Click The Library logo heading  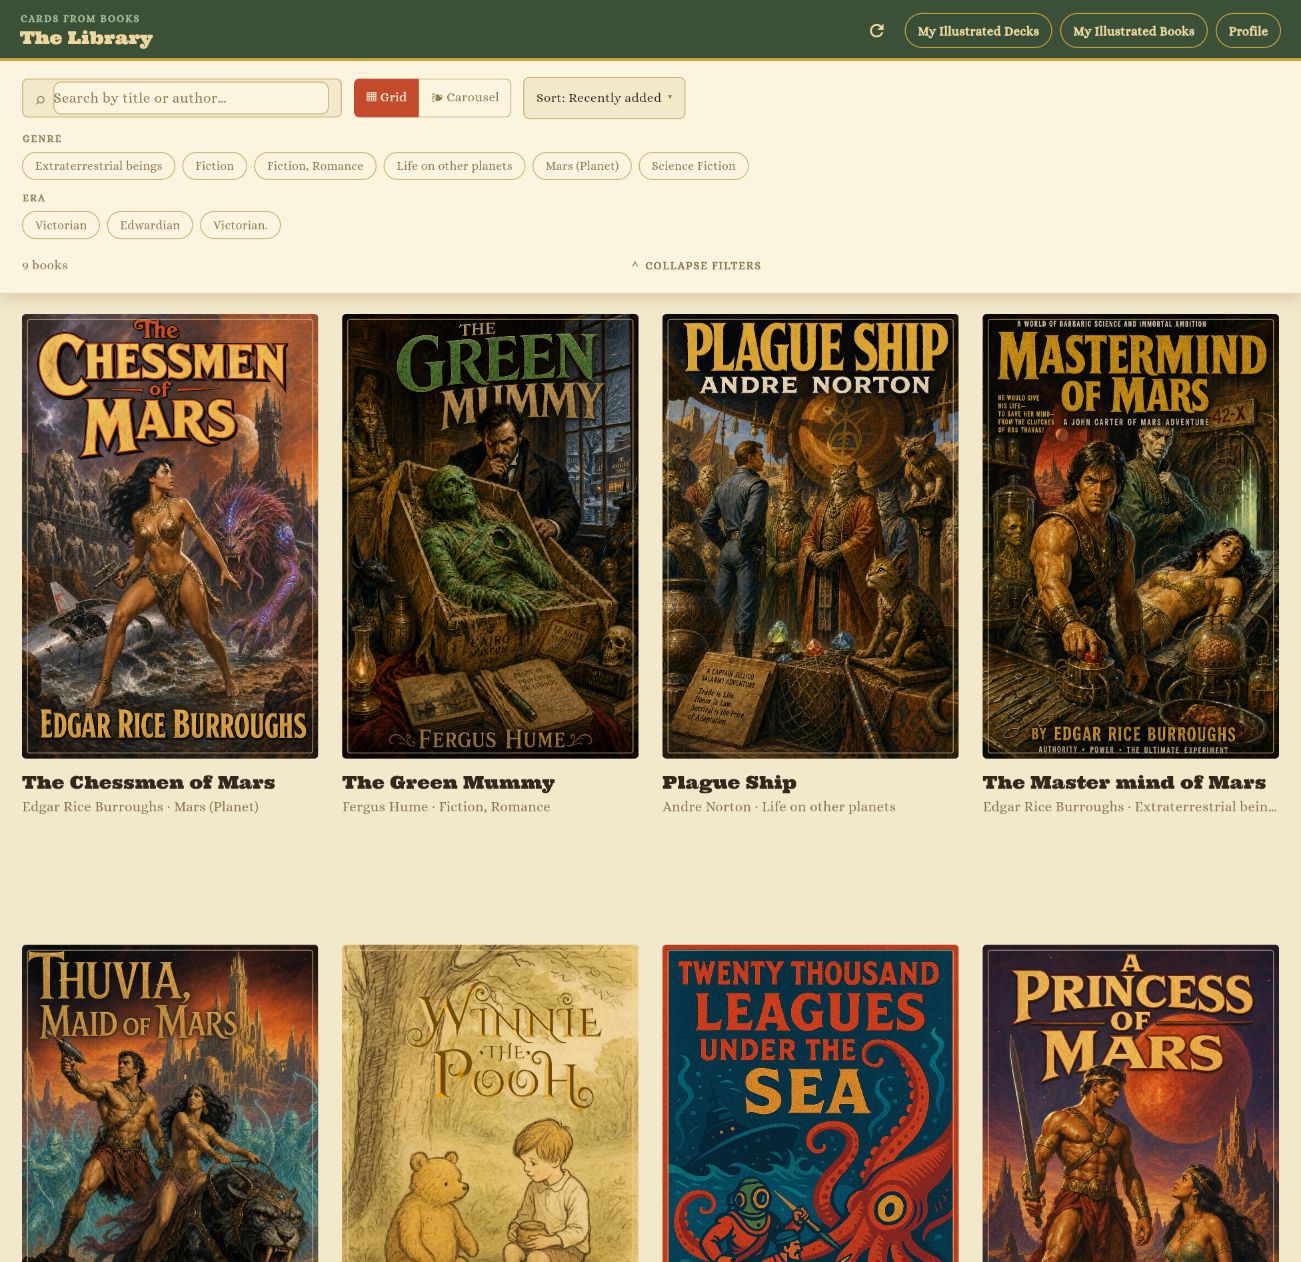(x=86, y=38)
